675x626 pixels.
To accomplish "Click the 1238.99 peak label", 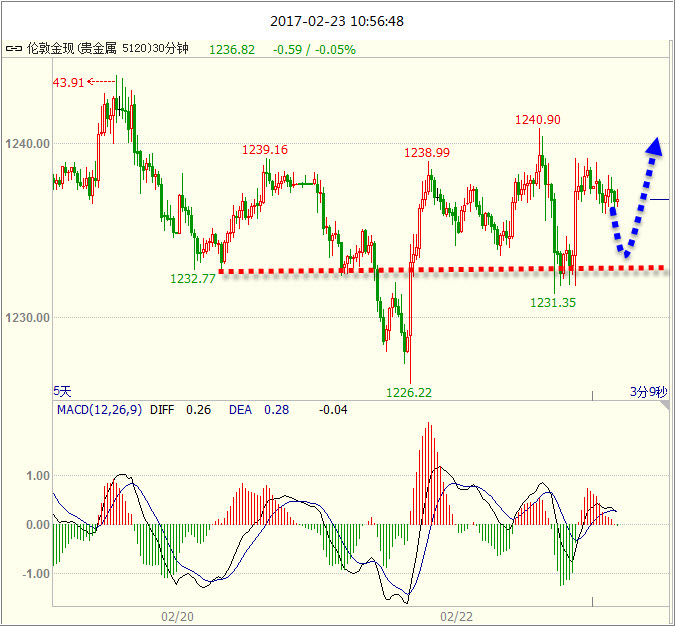I will (x=427, y=153).
